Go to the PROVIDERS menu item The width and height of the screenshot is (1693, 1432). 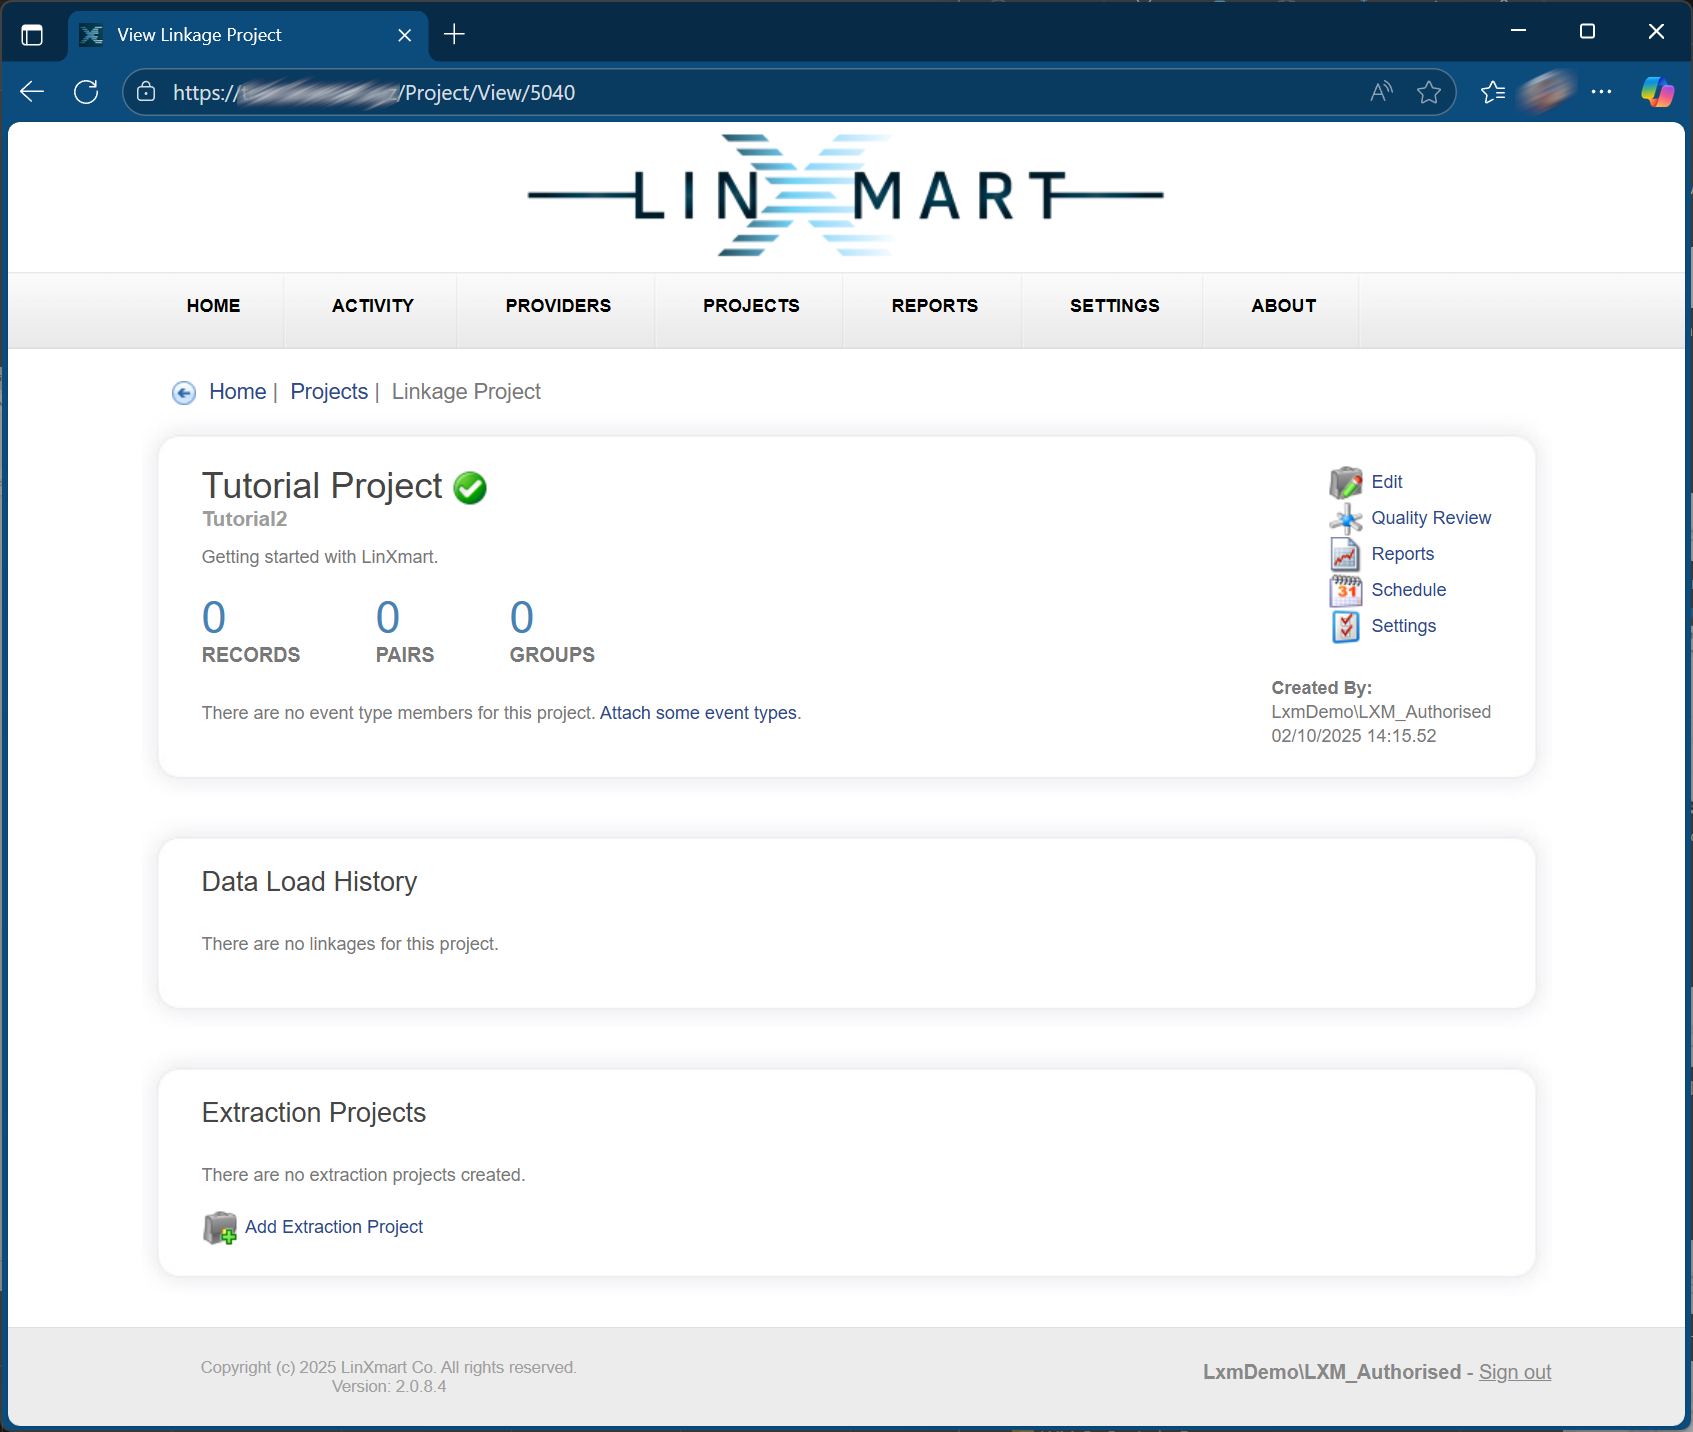[x=558, y=306]
